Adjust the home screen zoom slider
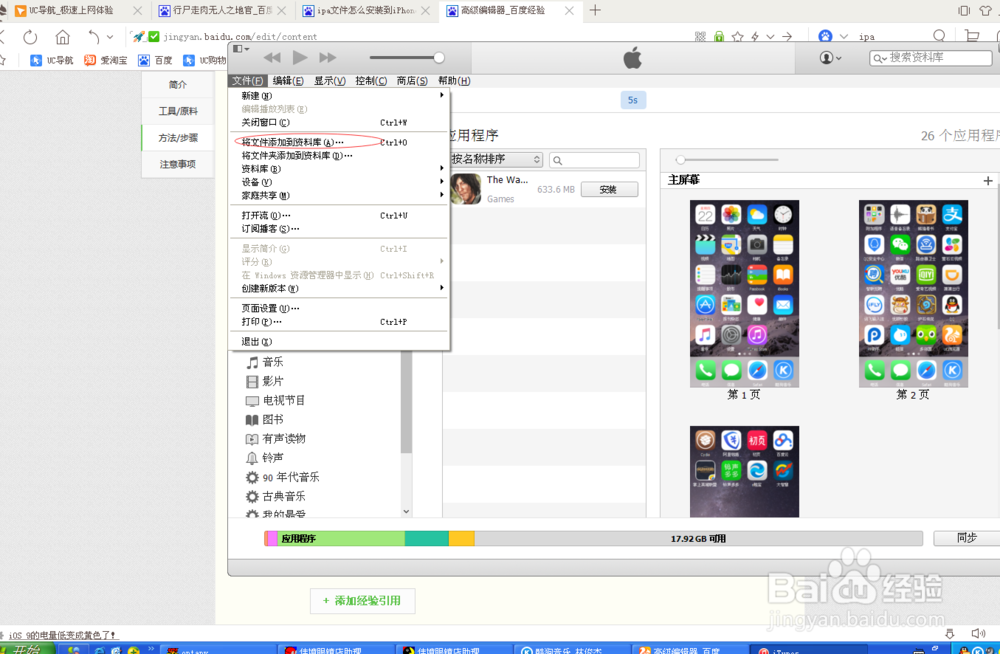Screen dimensions: 1000x654 (x=680, y=160)
